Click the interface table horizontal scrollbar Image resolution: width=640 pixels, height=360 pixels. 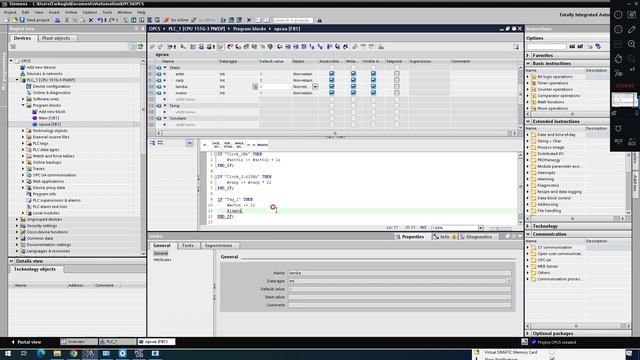click(x=336, y=133)
